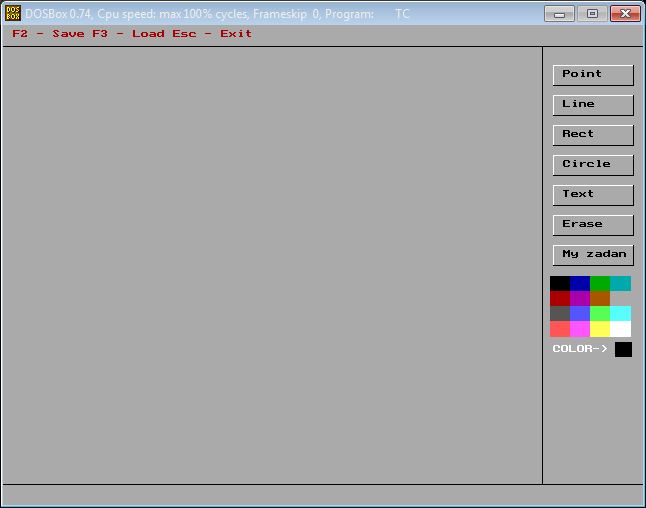Pick the bright magenta palette swatch
This screenshot has height=508, width=646.
pos(580,329)
